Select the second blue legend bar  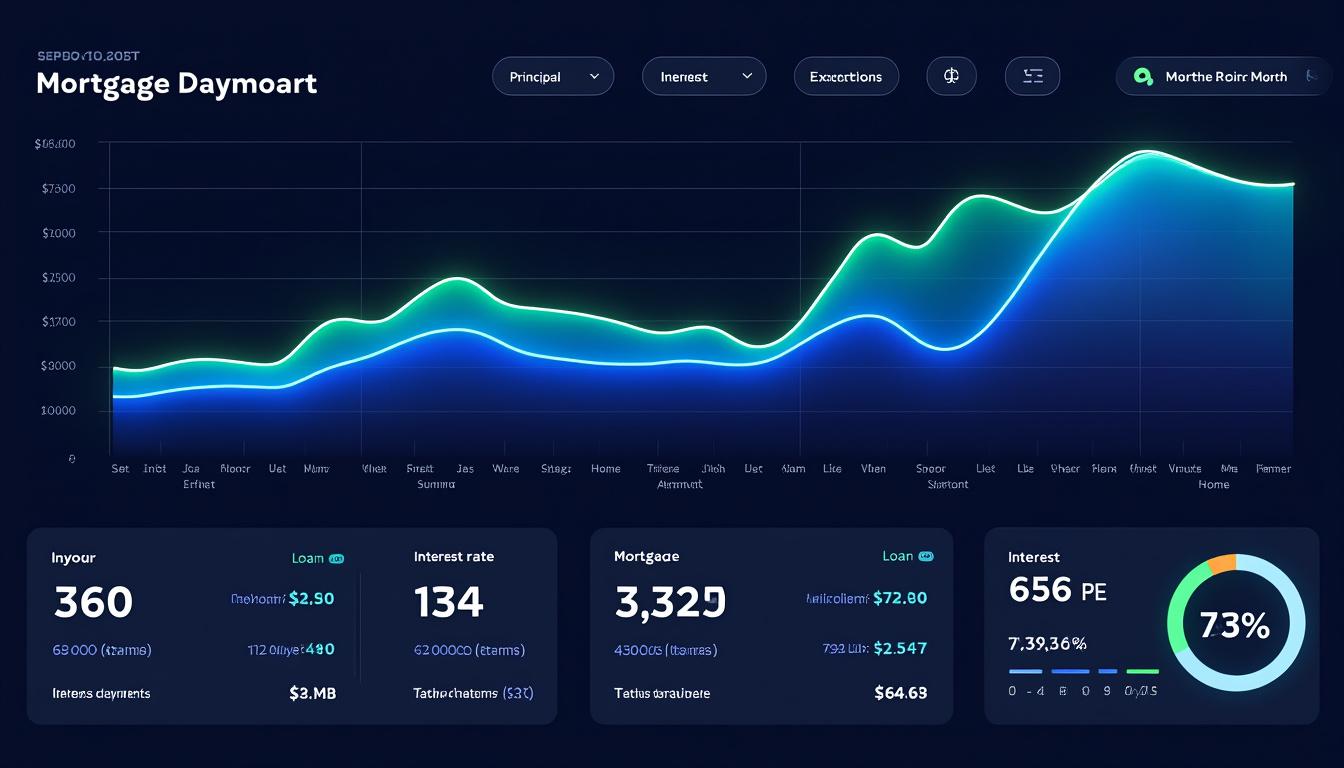pyautogui.click(x=1070, y=671)
